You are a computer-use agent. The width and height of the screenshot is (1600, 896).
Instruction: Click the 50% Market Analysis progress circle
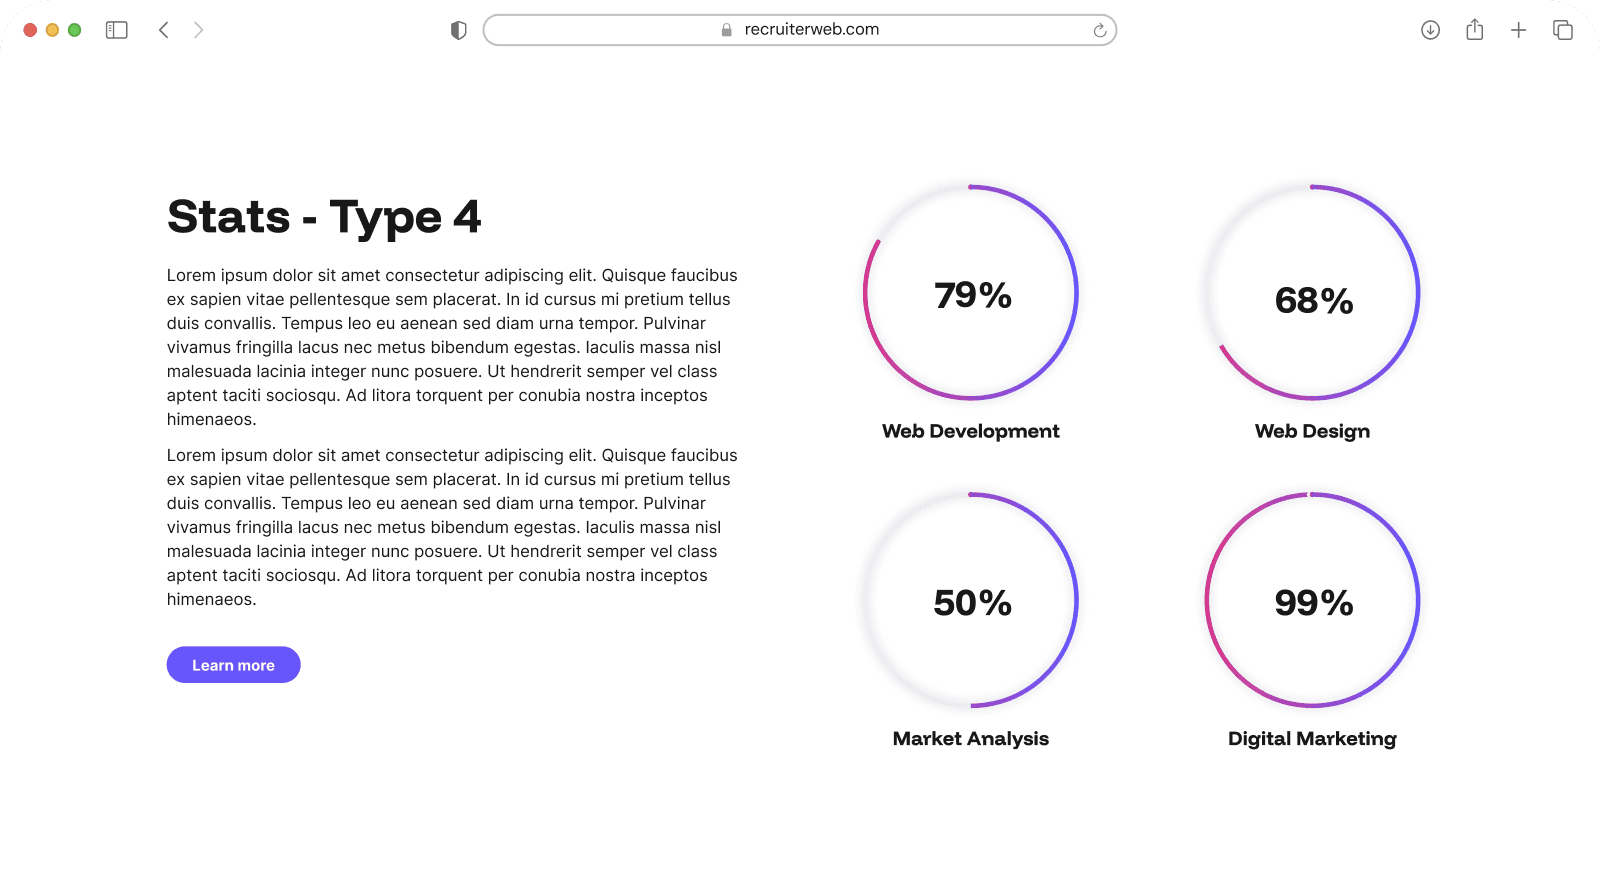tap(970, 601)
